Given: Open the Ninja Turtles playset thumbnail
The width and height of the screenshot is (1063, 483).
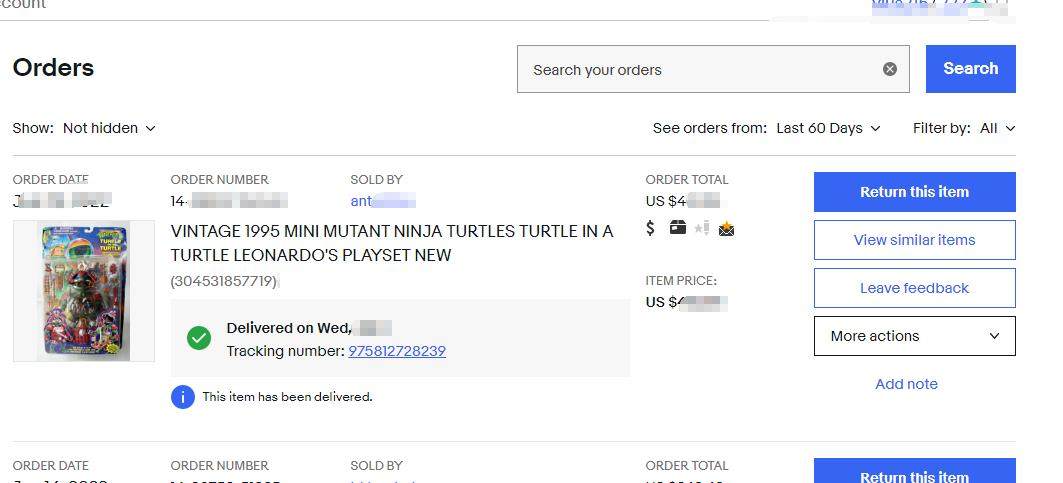Looking at the screenshot, I should (x=84, y=291).
